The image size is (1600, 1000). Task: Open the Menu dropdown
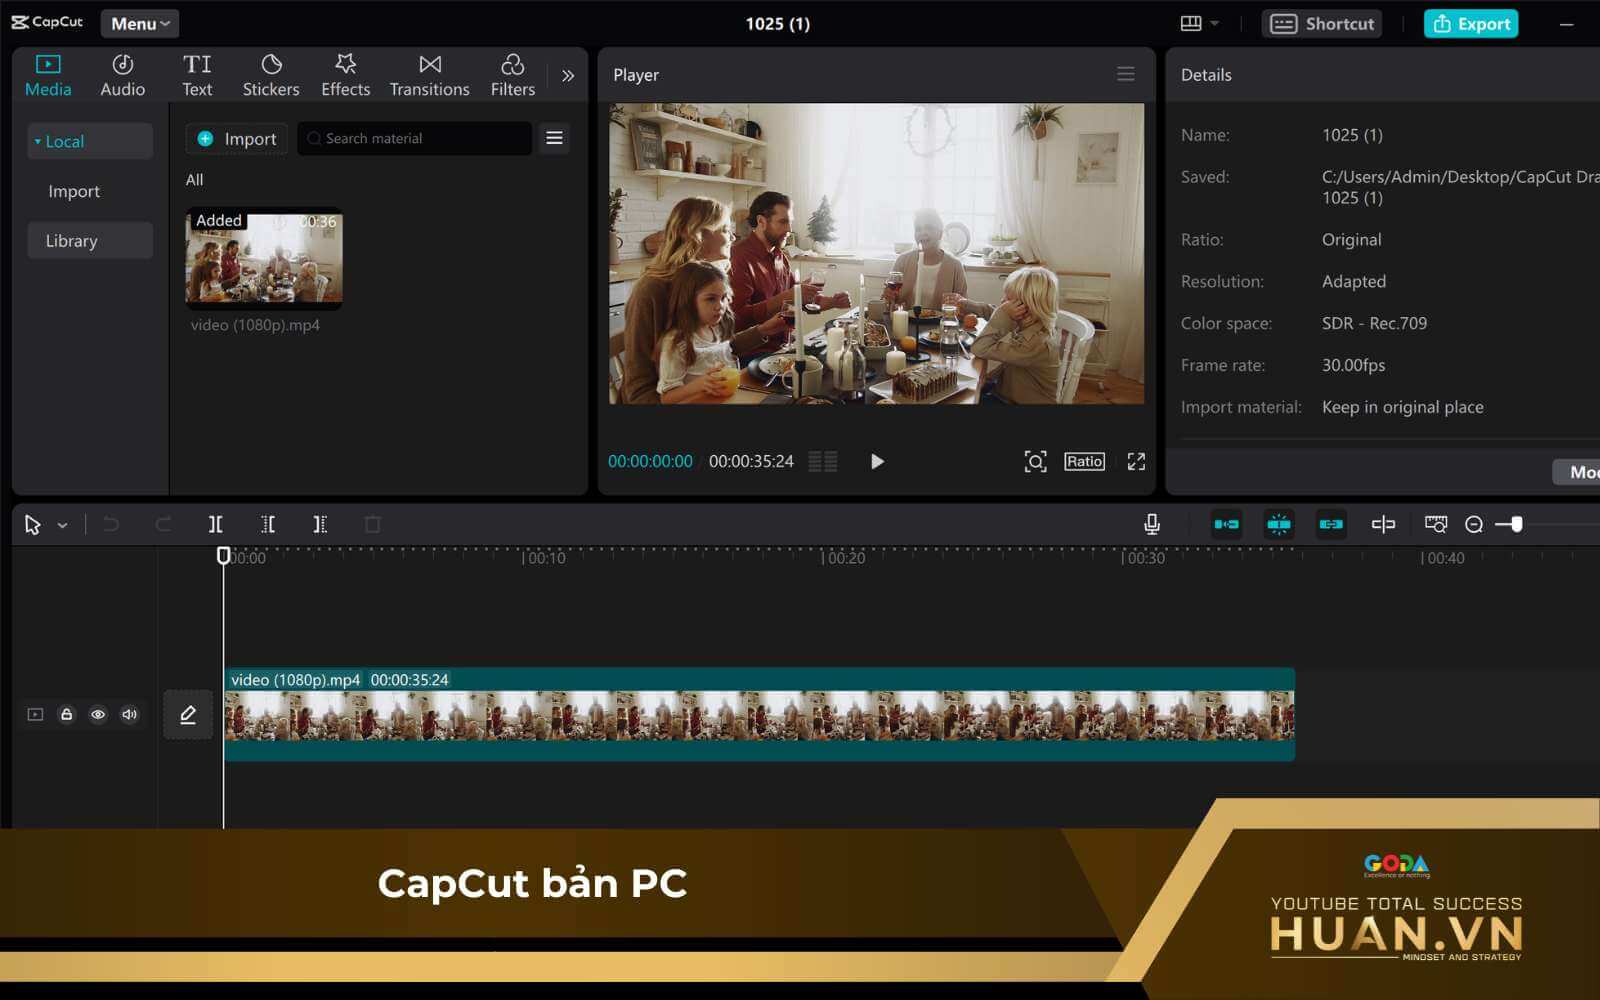(x=139, y=24)
